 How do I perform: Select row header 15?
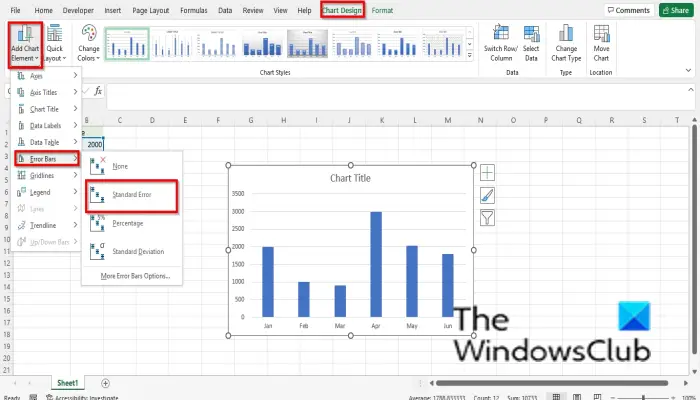click(7, 299)
